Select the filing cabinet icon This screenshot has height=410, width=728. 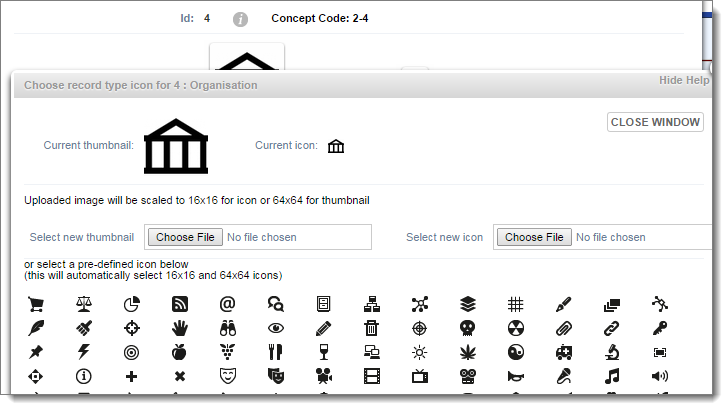tap(324, 305)
